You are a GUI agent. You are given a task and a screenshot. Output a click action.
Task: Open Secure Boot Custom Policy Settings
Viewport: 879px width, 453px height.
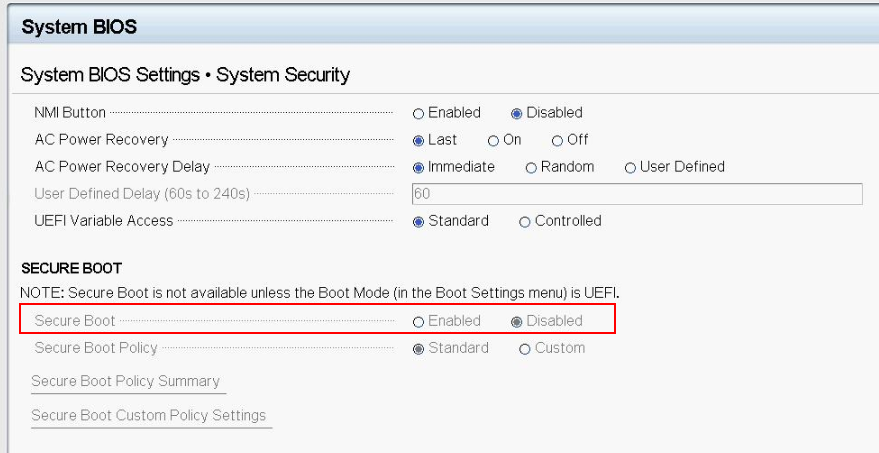pos(148,415)
